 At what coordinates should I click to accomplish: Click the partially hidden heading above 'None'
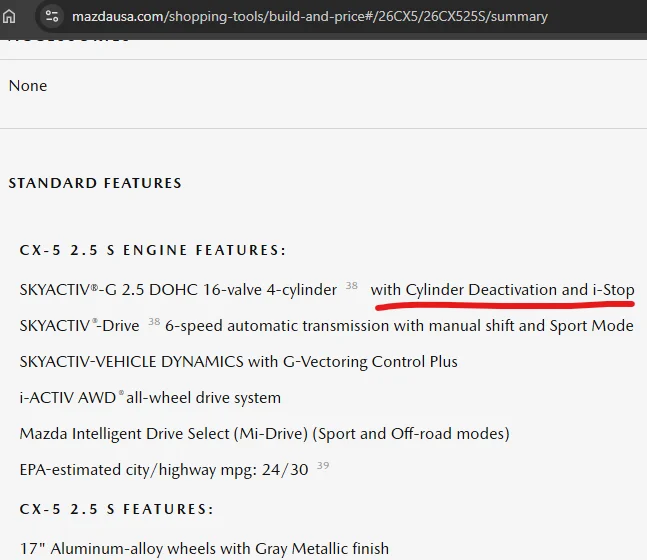[70, 38]
